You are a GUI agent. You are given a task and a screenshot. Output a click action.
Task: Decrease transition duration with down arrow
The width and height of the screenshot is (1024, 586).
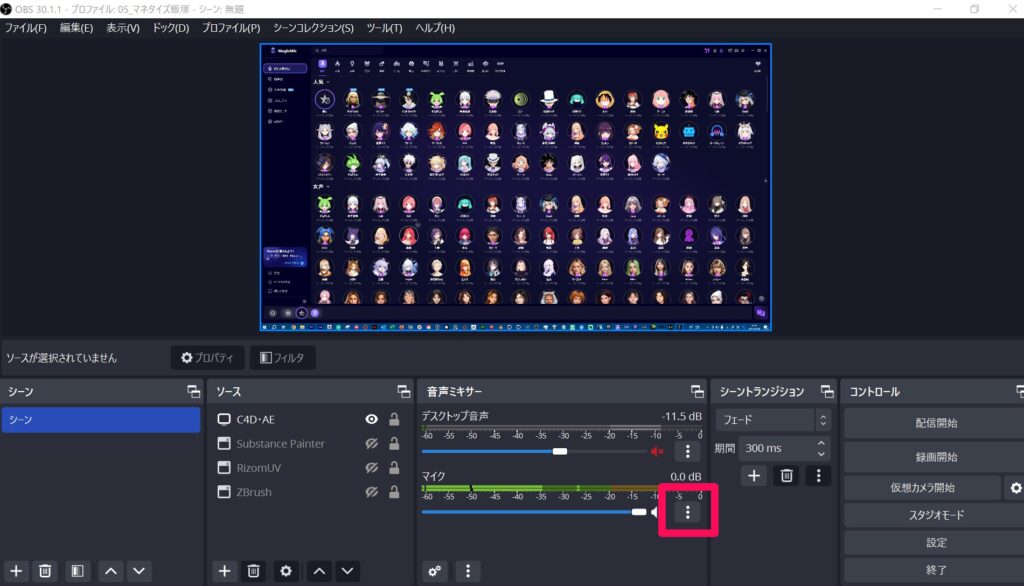pyautogui.click(x=821, y=453)
